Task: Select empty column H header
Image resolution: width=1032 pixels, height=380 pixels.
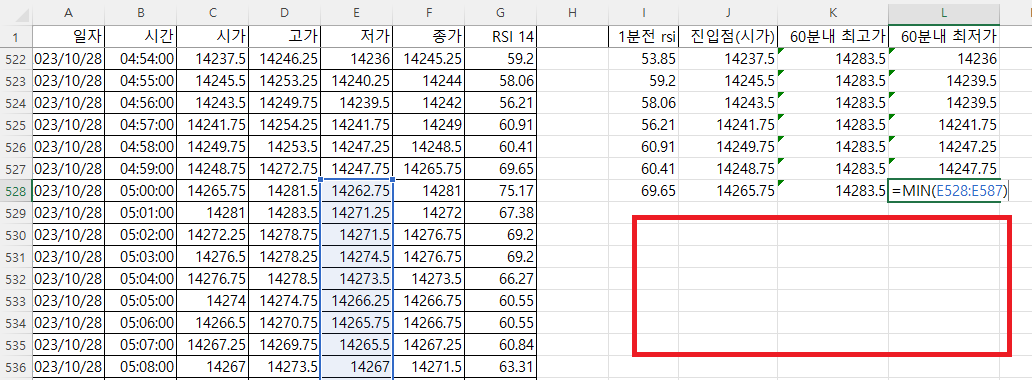Action: click(572, 13)
